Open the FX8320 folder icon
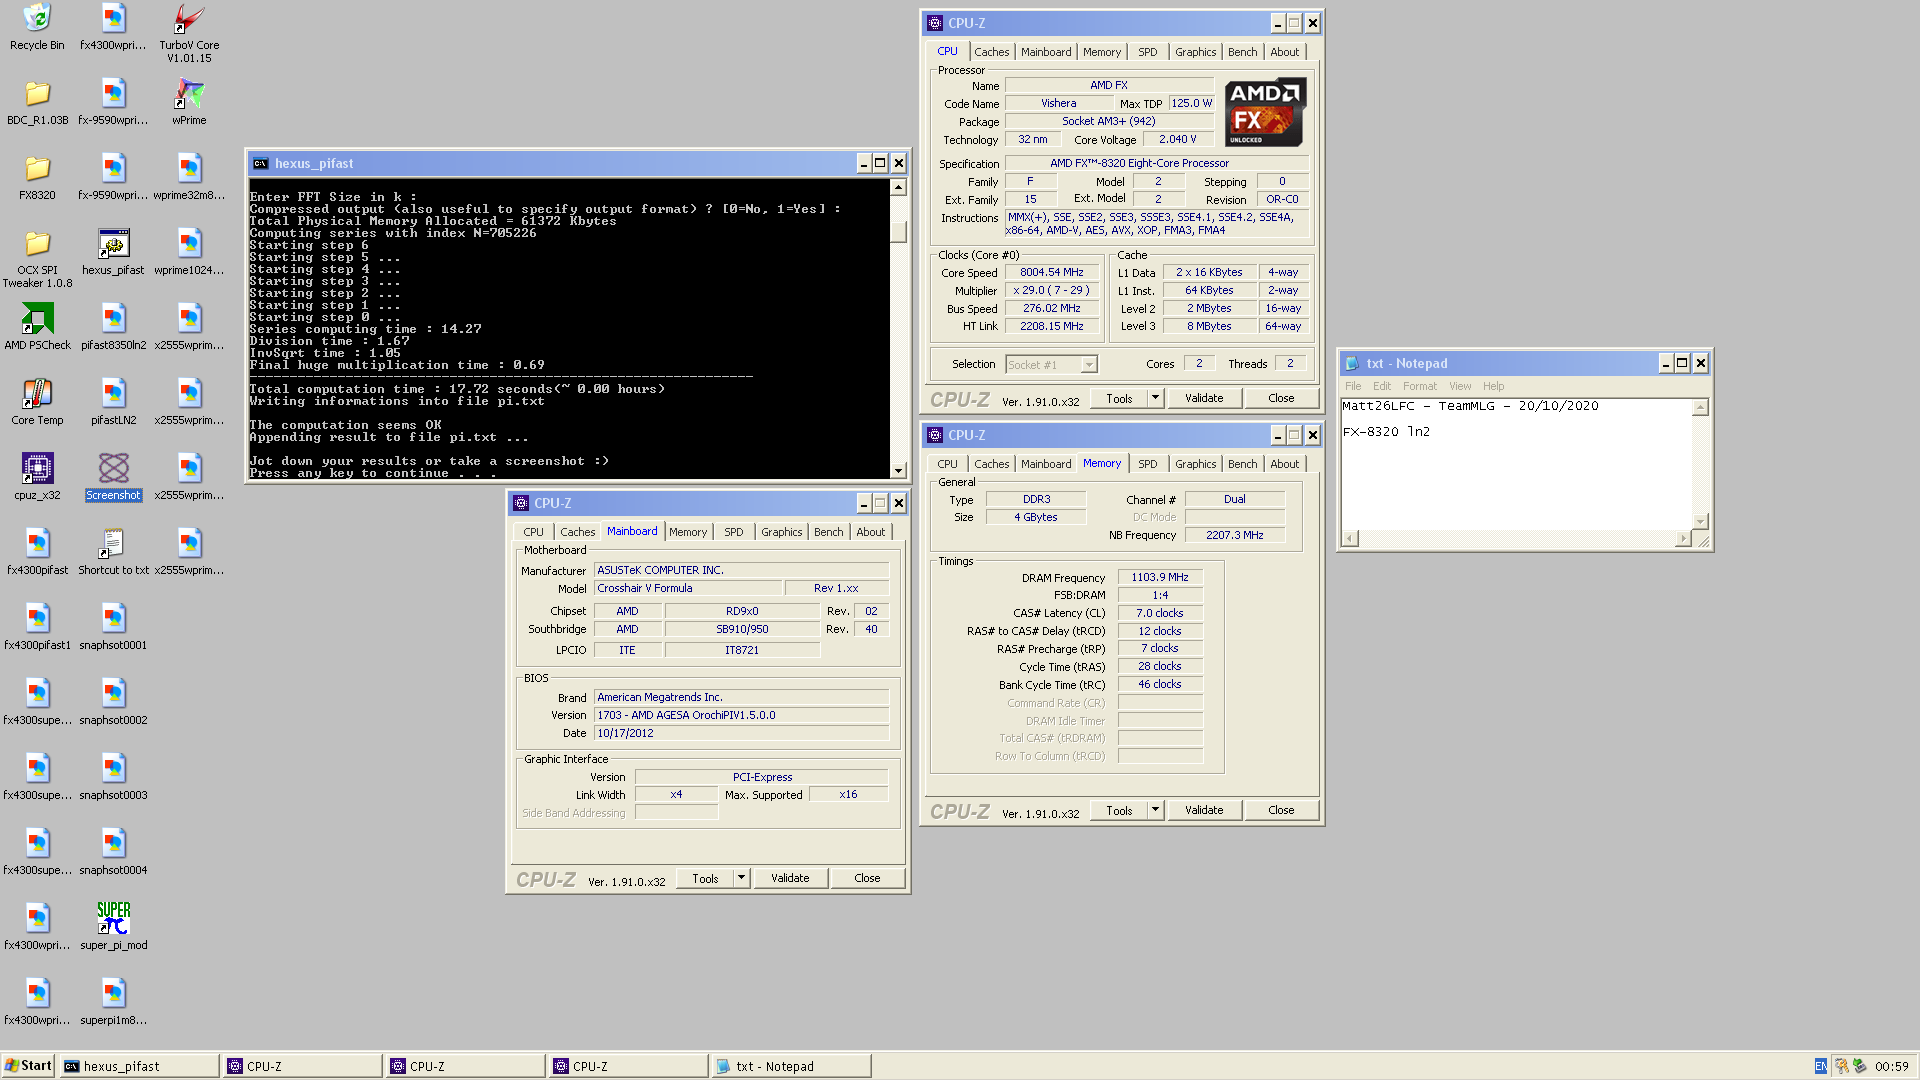This screenshot has width=1920, height=1080. (37, 177)
